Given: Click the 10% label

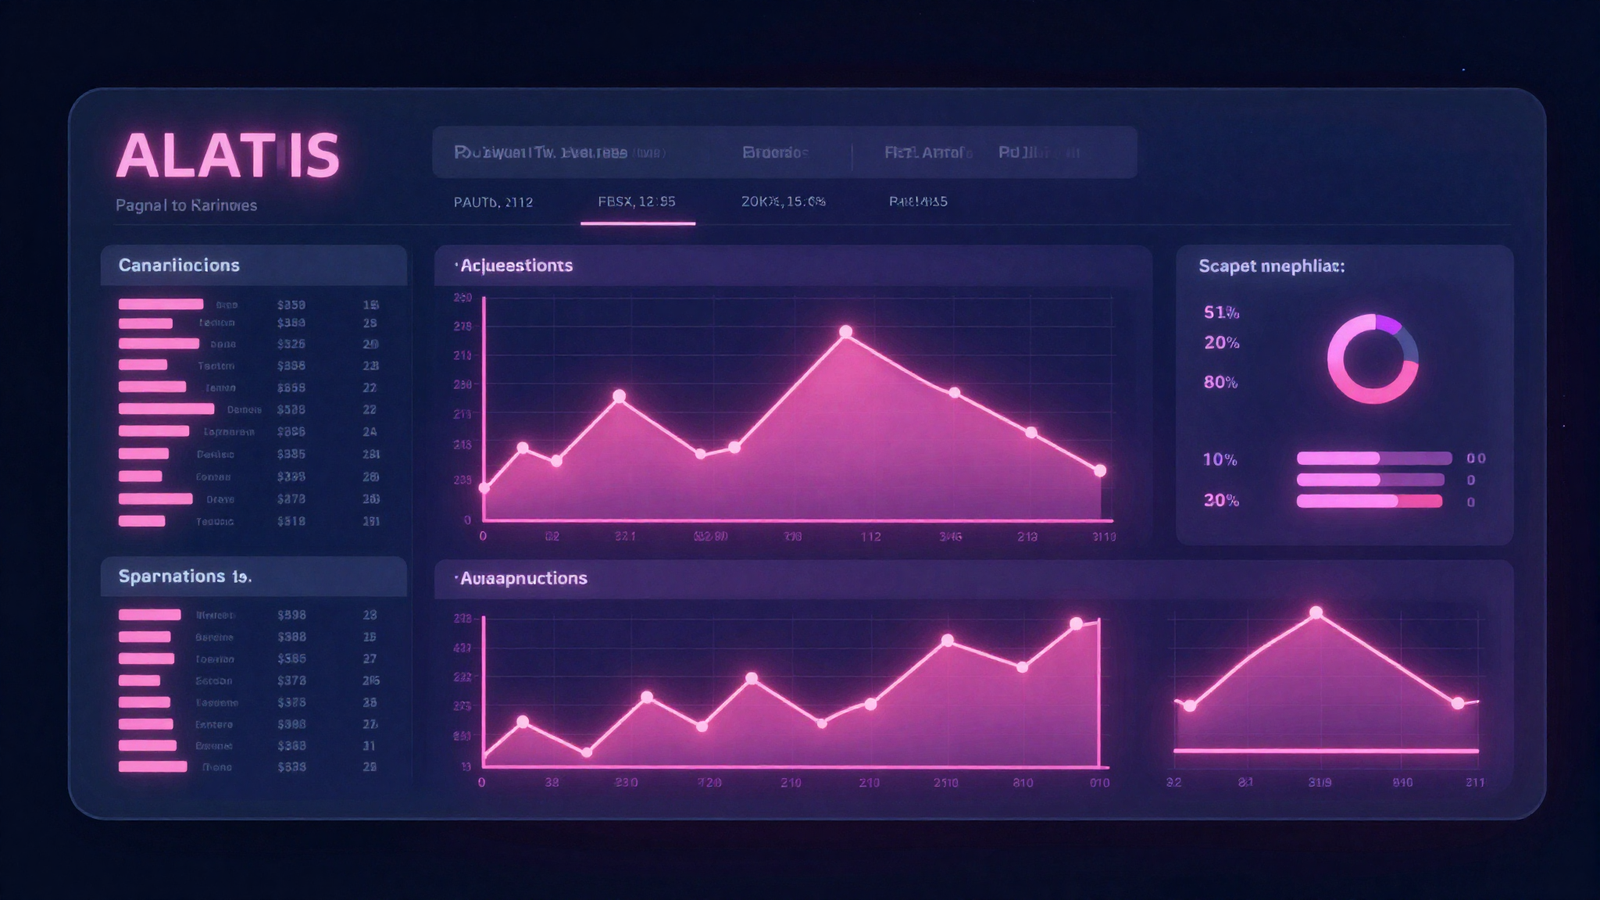Looking at the screenshot, I should point(1219,460).
